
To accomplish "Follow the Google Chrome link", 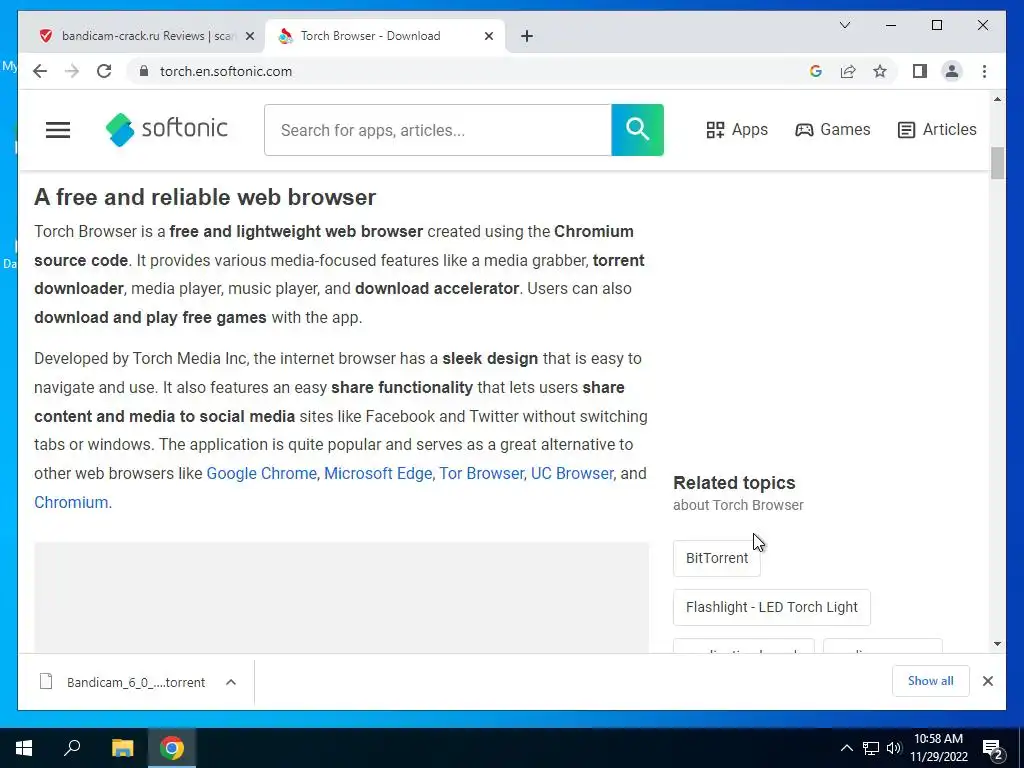I will [x=261, y=473].
